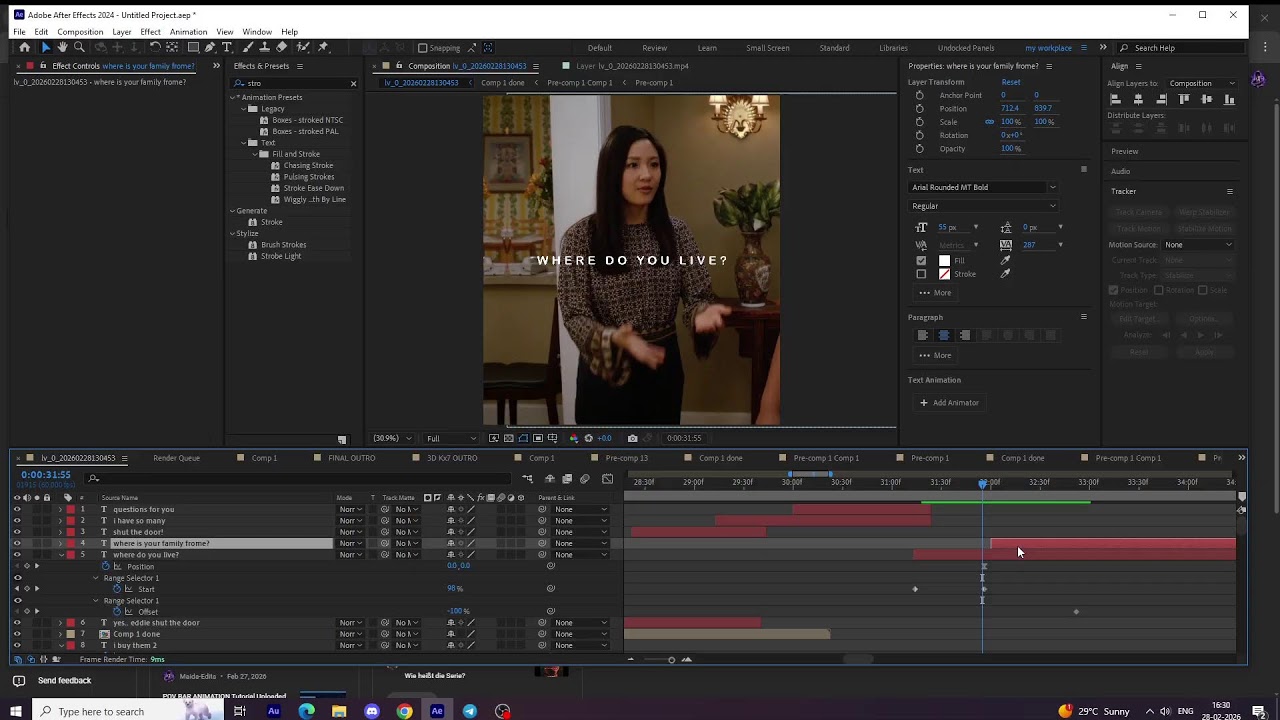1280x720 pixels.
Task: Open the Full resolution dropdown
Action: coord(451,438)
